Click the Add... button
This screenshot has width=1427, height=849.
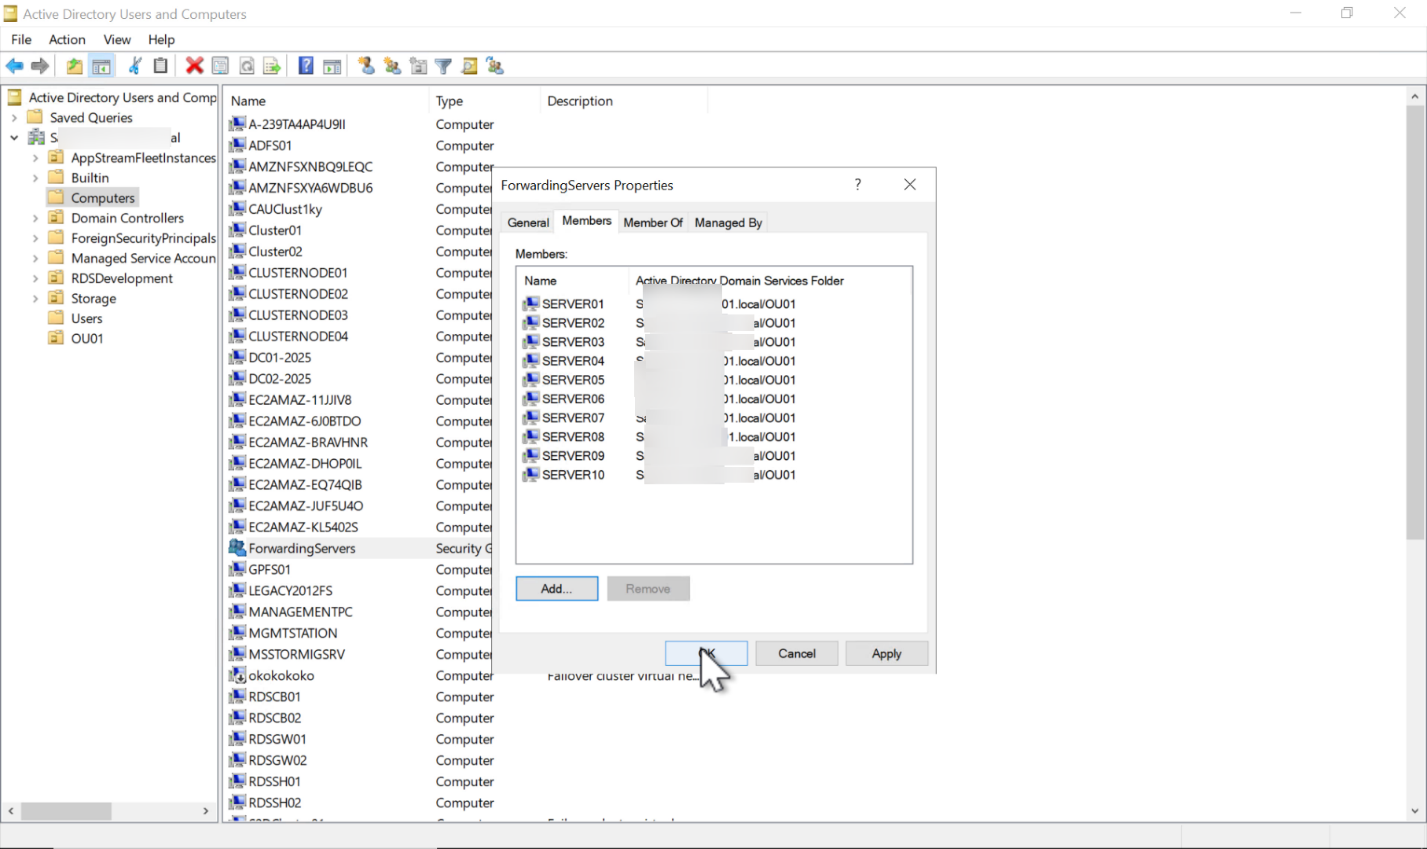[x=557, y=588]
